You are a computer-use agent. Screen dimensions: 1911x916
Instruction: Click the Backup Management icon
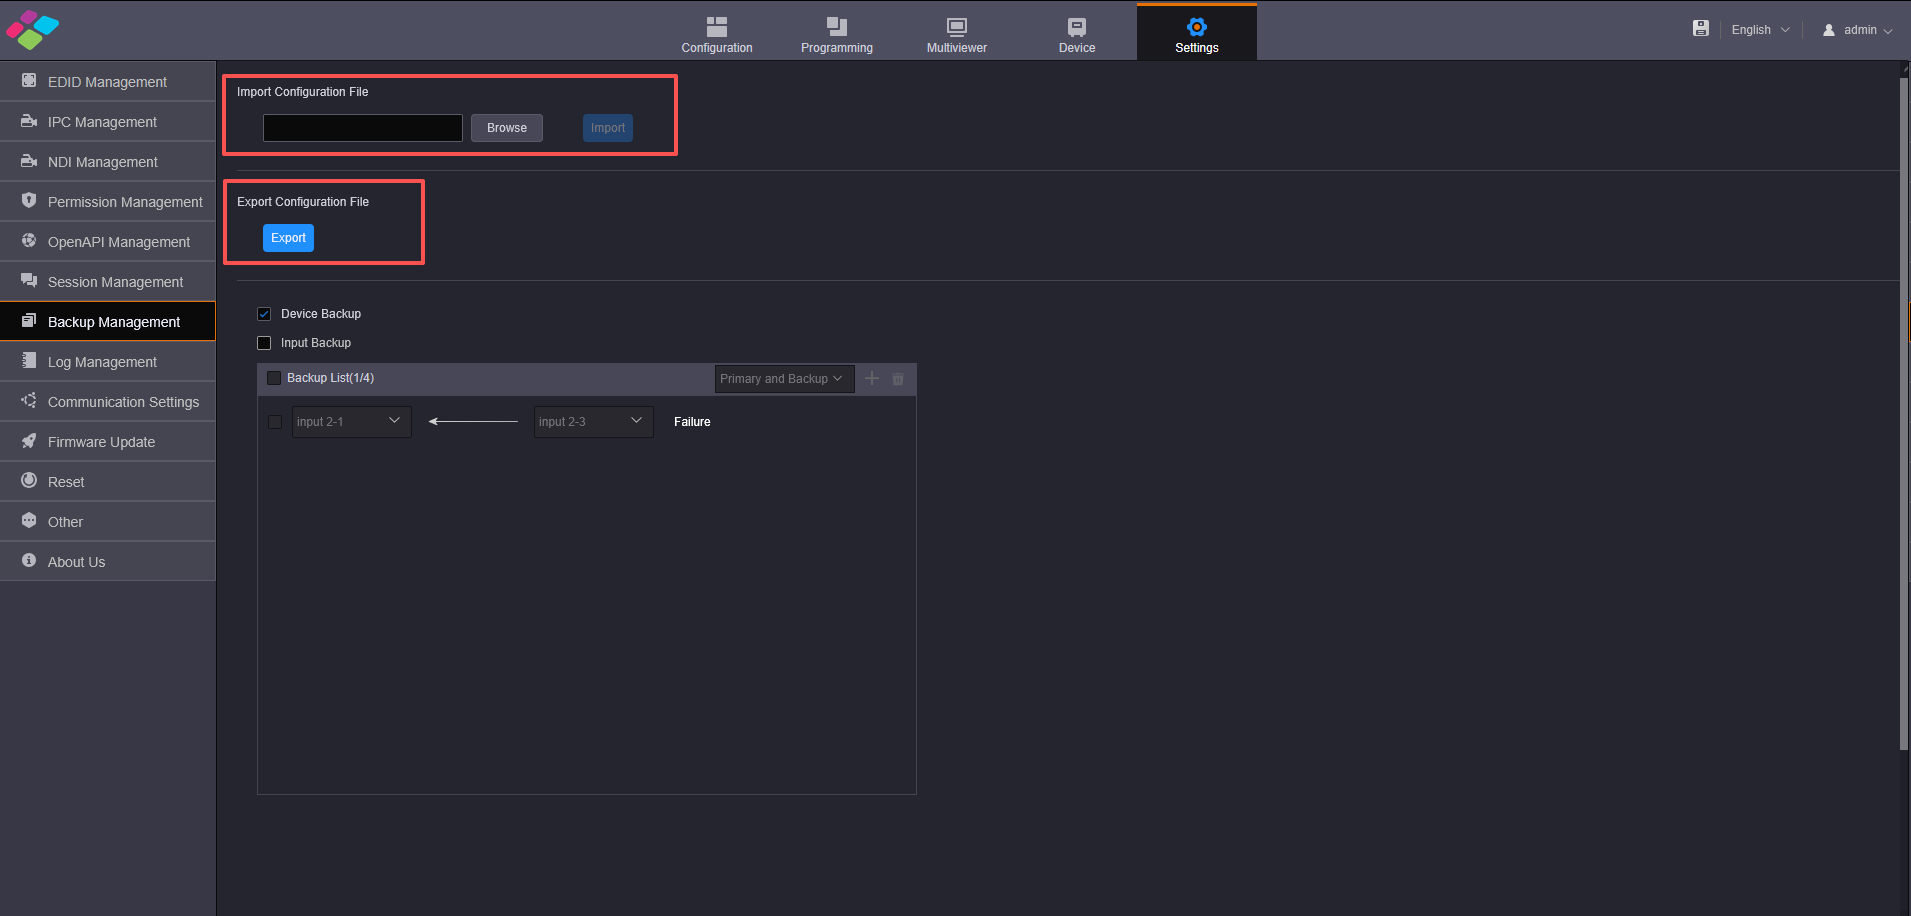(29, 321)
